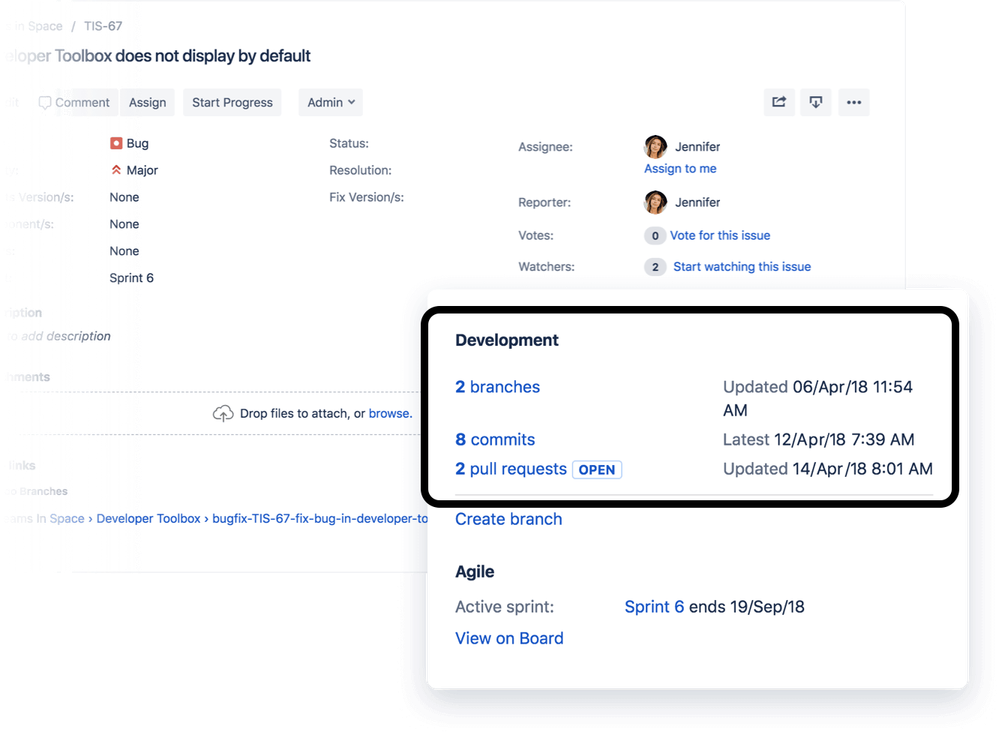The image size is (999, 732).
Task: Click the export issue icon
Action: point(816,102)
